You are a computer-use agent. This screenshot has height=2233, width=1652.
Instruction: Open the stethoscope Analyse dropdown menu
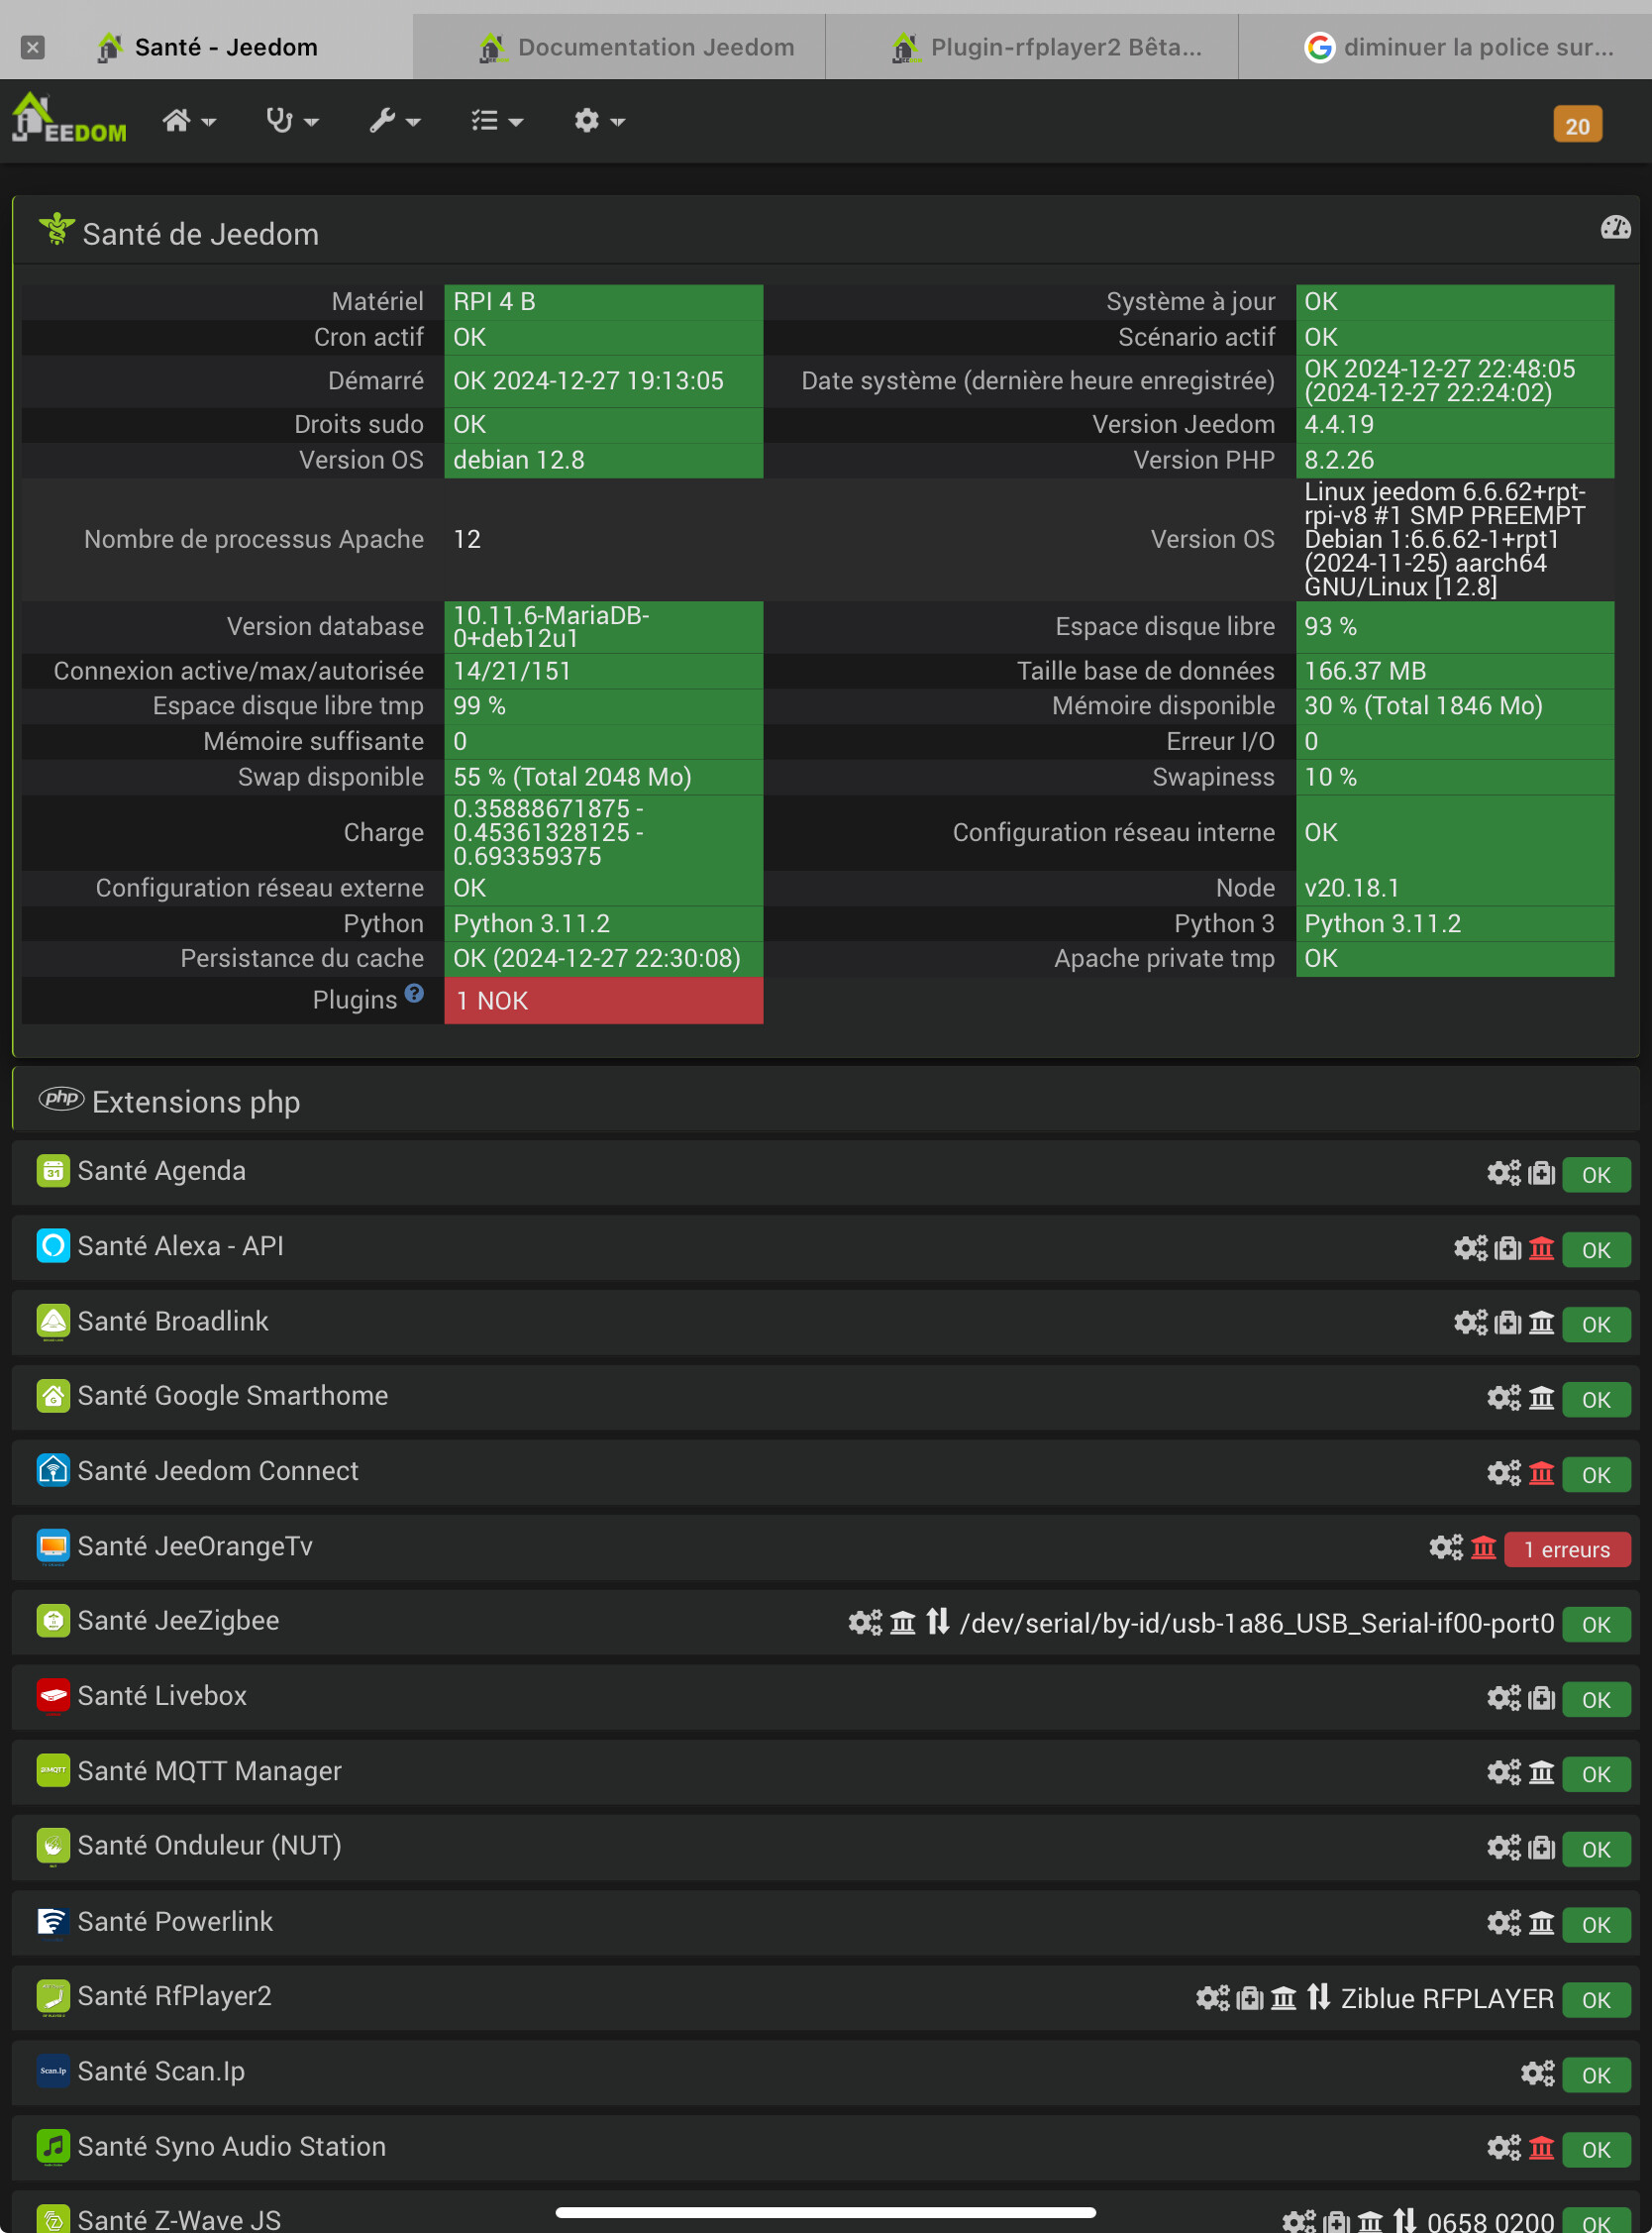pyautogui.click(x=292, y=121)
